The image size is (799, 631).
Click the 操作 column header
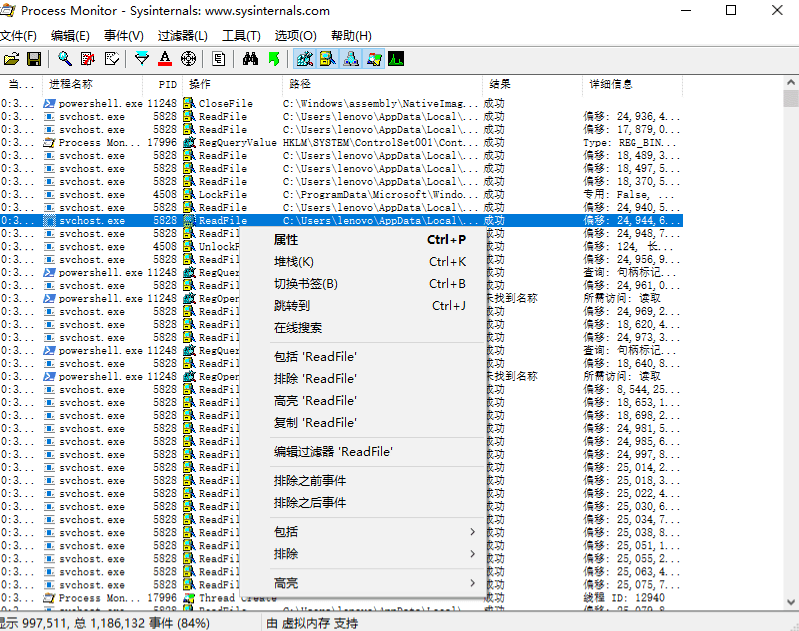tap(232, 84)
